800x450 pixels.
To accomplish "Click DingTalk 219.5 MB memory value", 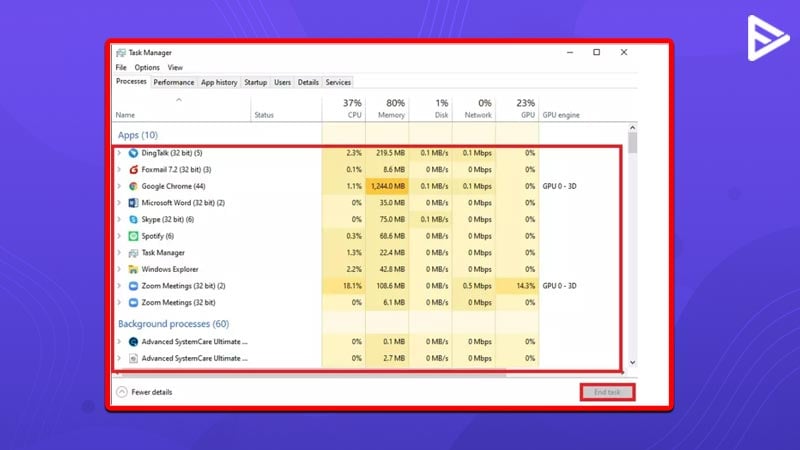I will tap(390, 153).
